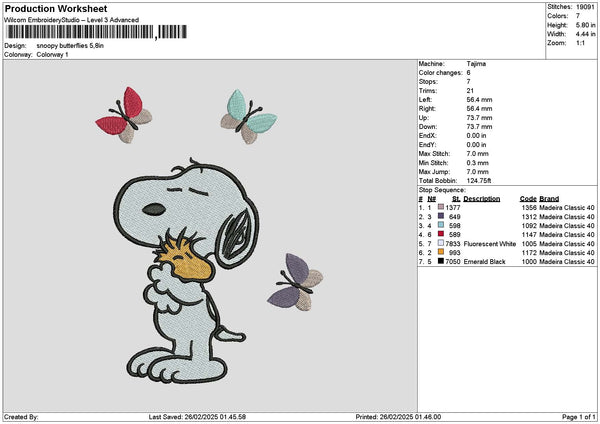Click thread code 1147 in the stop sequence
600x424 pixels.
point(529,235)
